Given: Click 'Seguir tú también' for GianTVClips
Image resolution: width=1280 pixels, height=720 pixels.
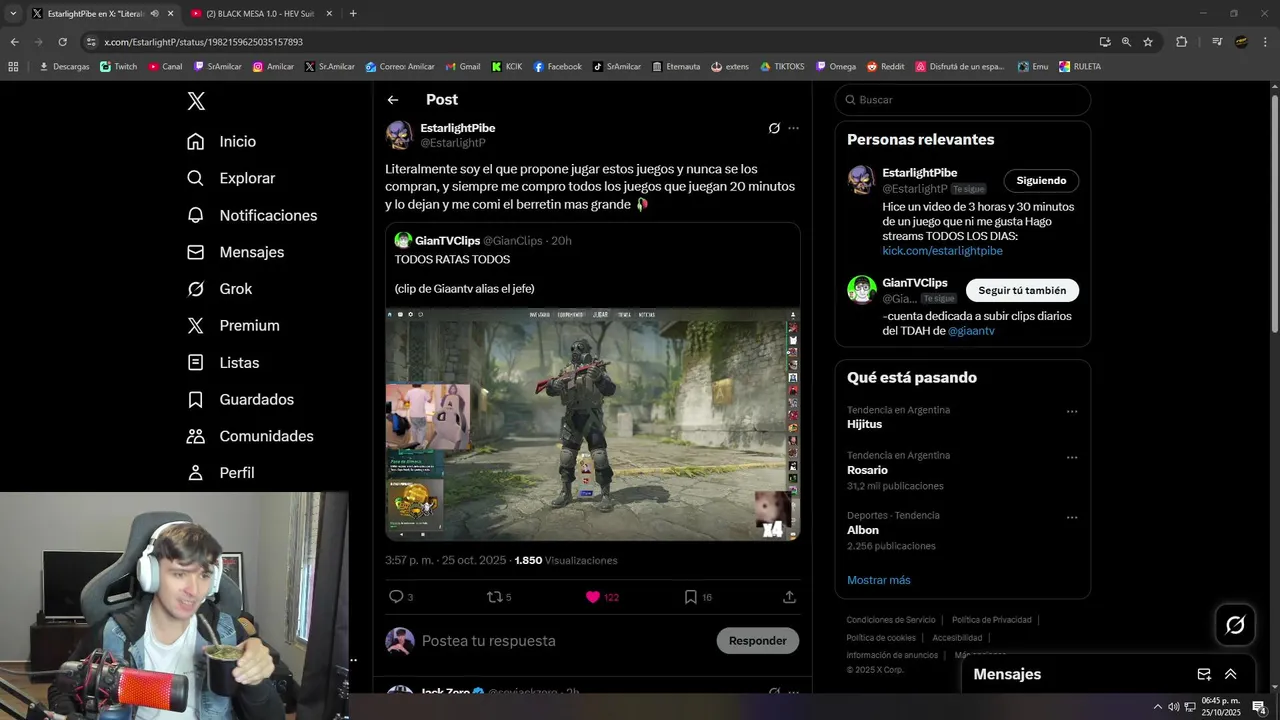Looking at the screenshot, I should pyautogui.click(x=1022, y=291).
